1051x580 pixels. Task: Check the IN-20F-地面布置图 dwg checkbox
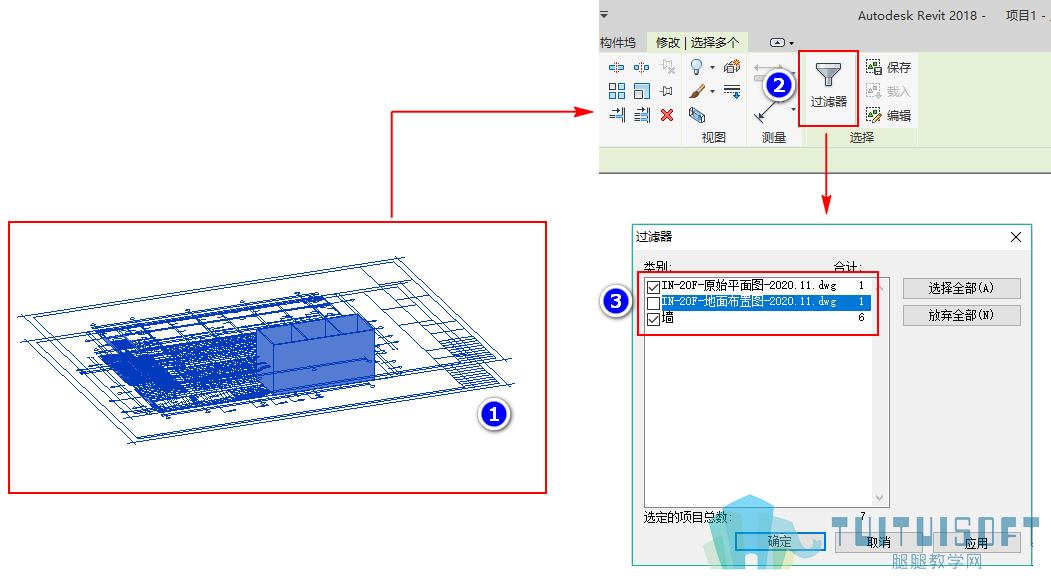click(654, 303)
